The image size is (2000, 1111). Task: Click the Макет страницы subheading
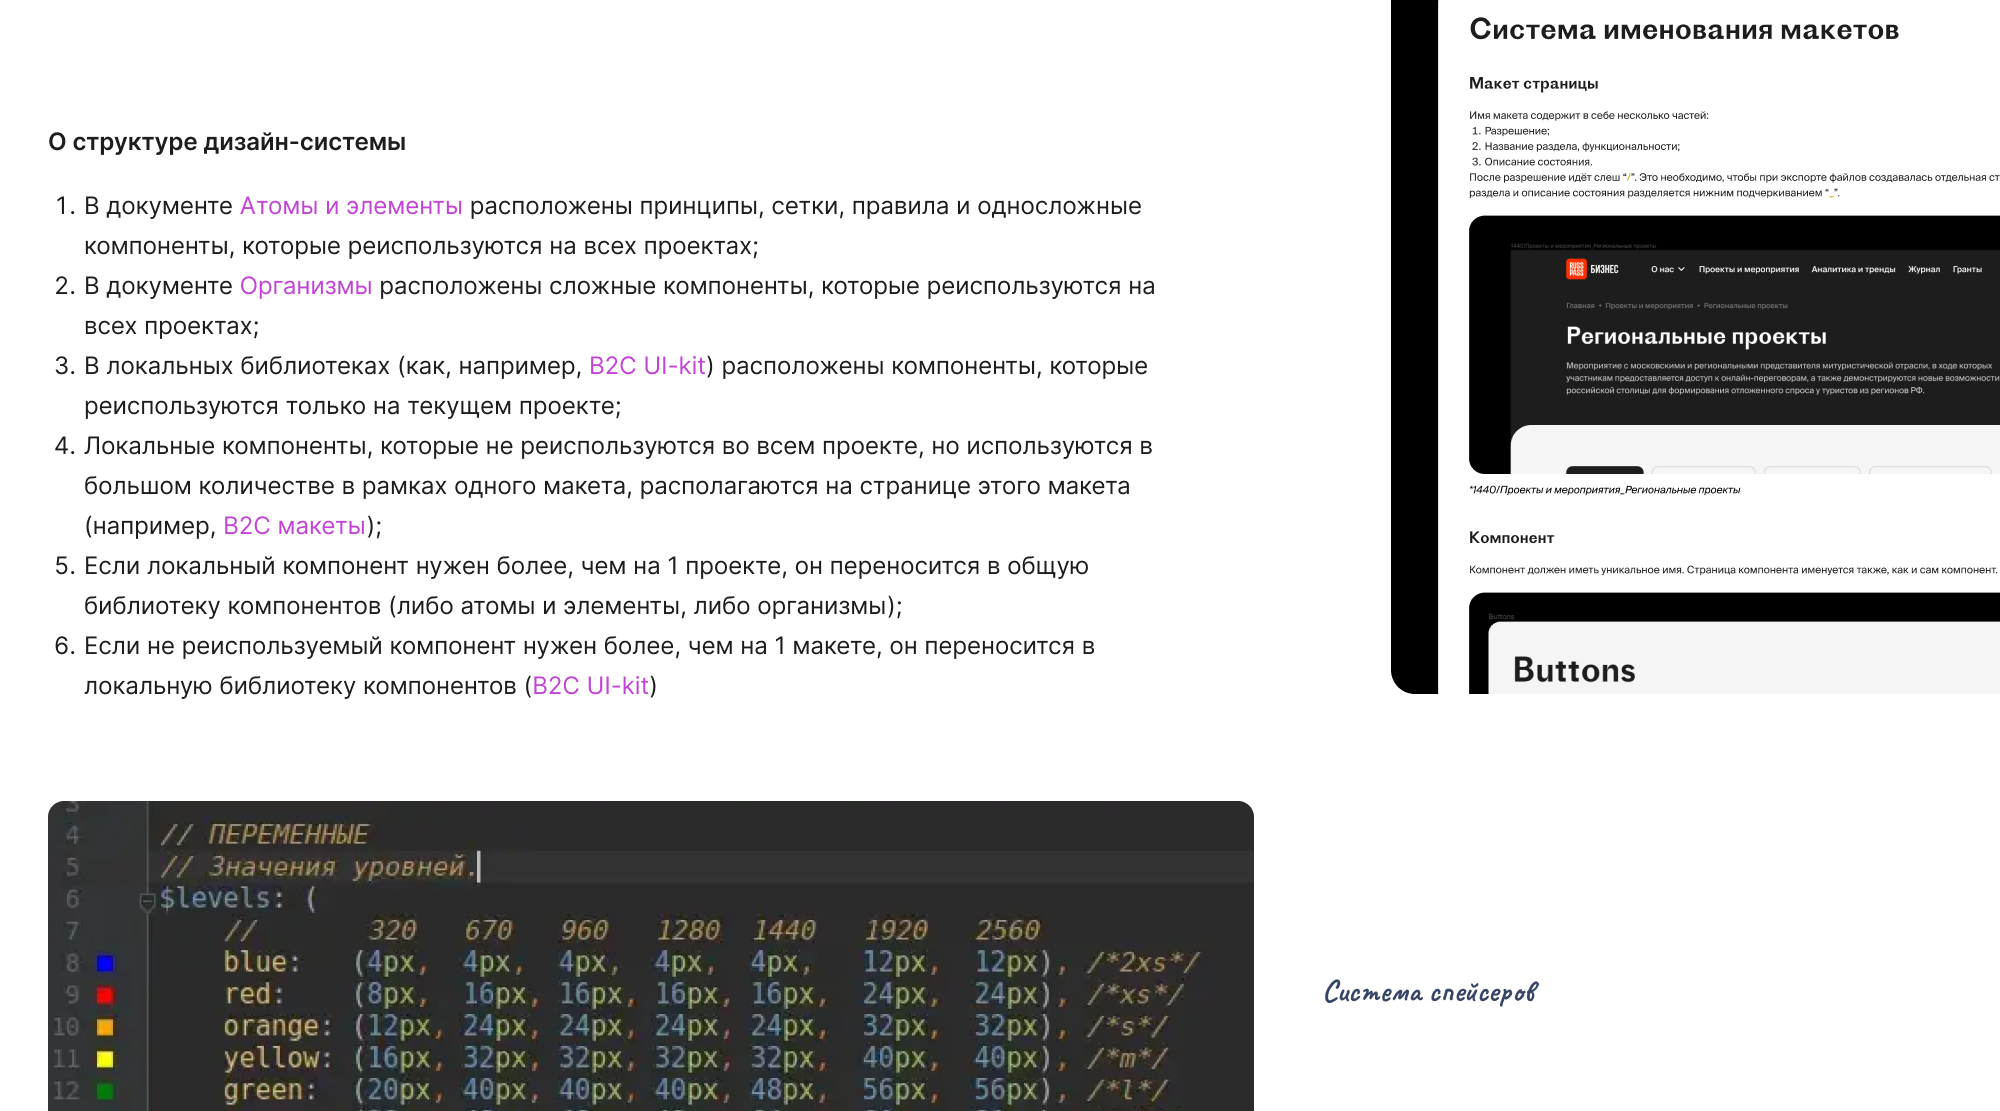(x=1533, y=84)
